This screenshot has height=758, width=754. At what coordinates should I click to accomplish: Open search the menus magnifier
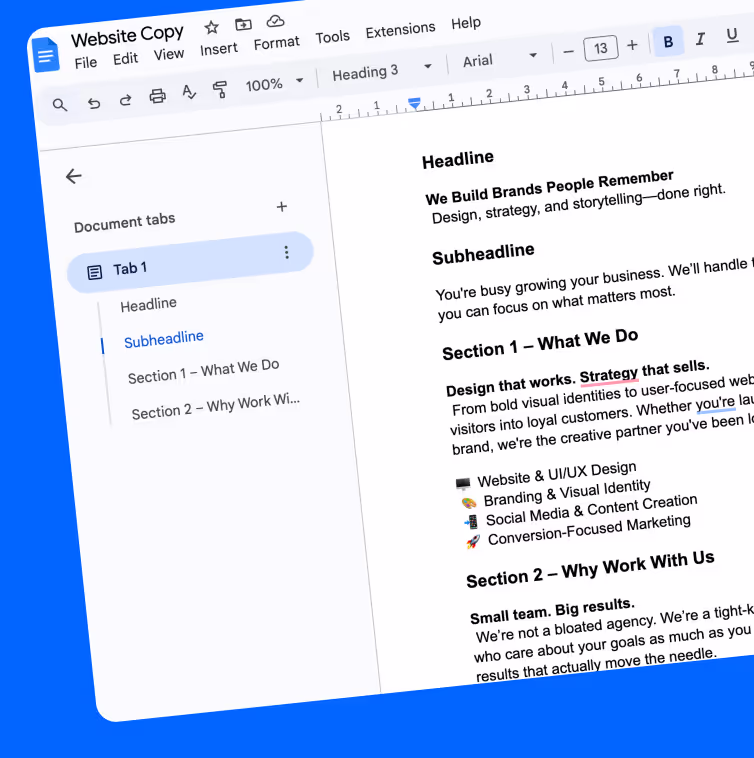59,104
